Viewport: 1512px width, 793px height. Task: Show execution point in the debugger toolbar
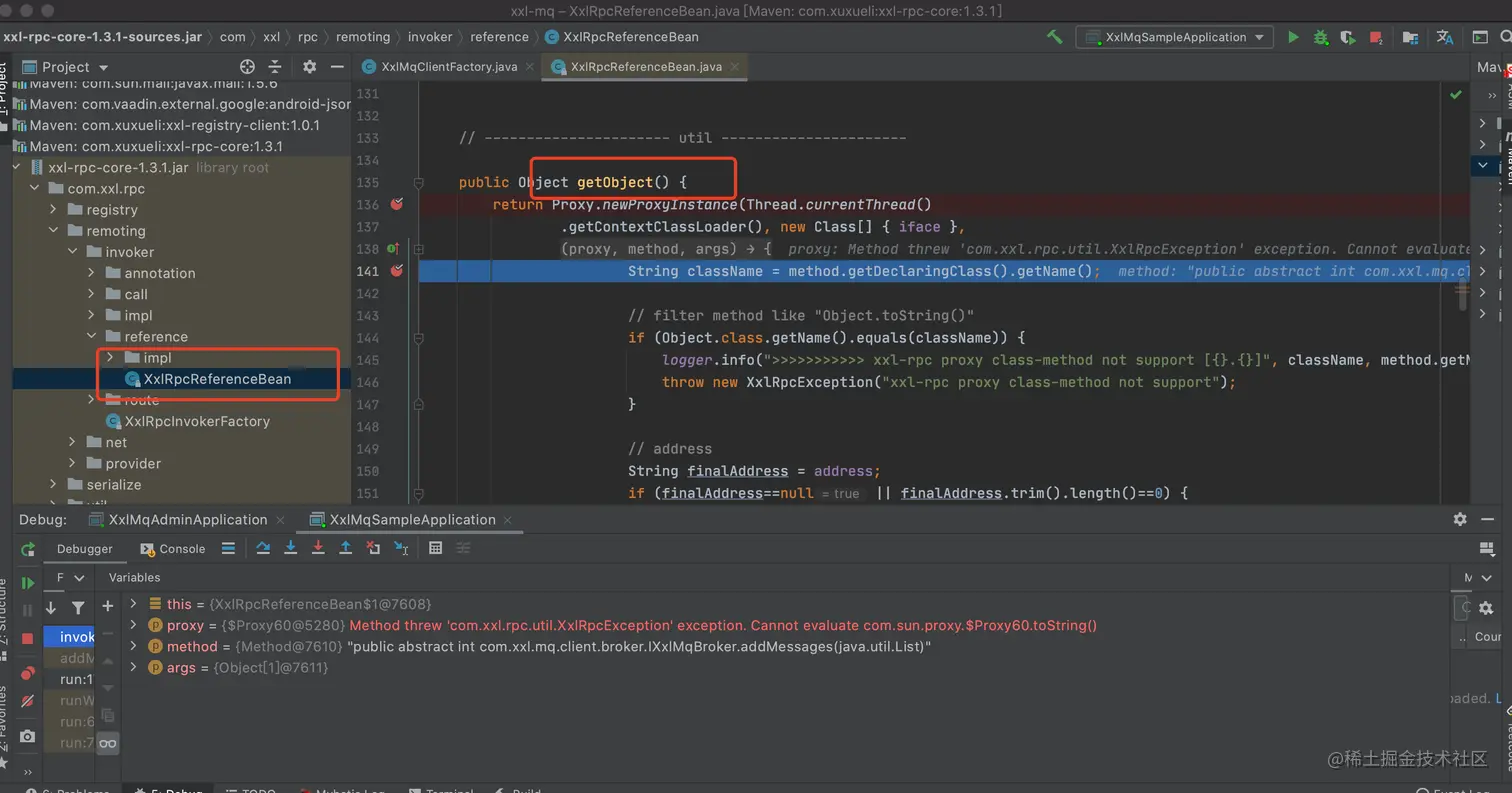click(x=228, y=548)
